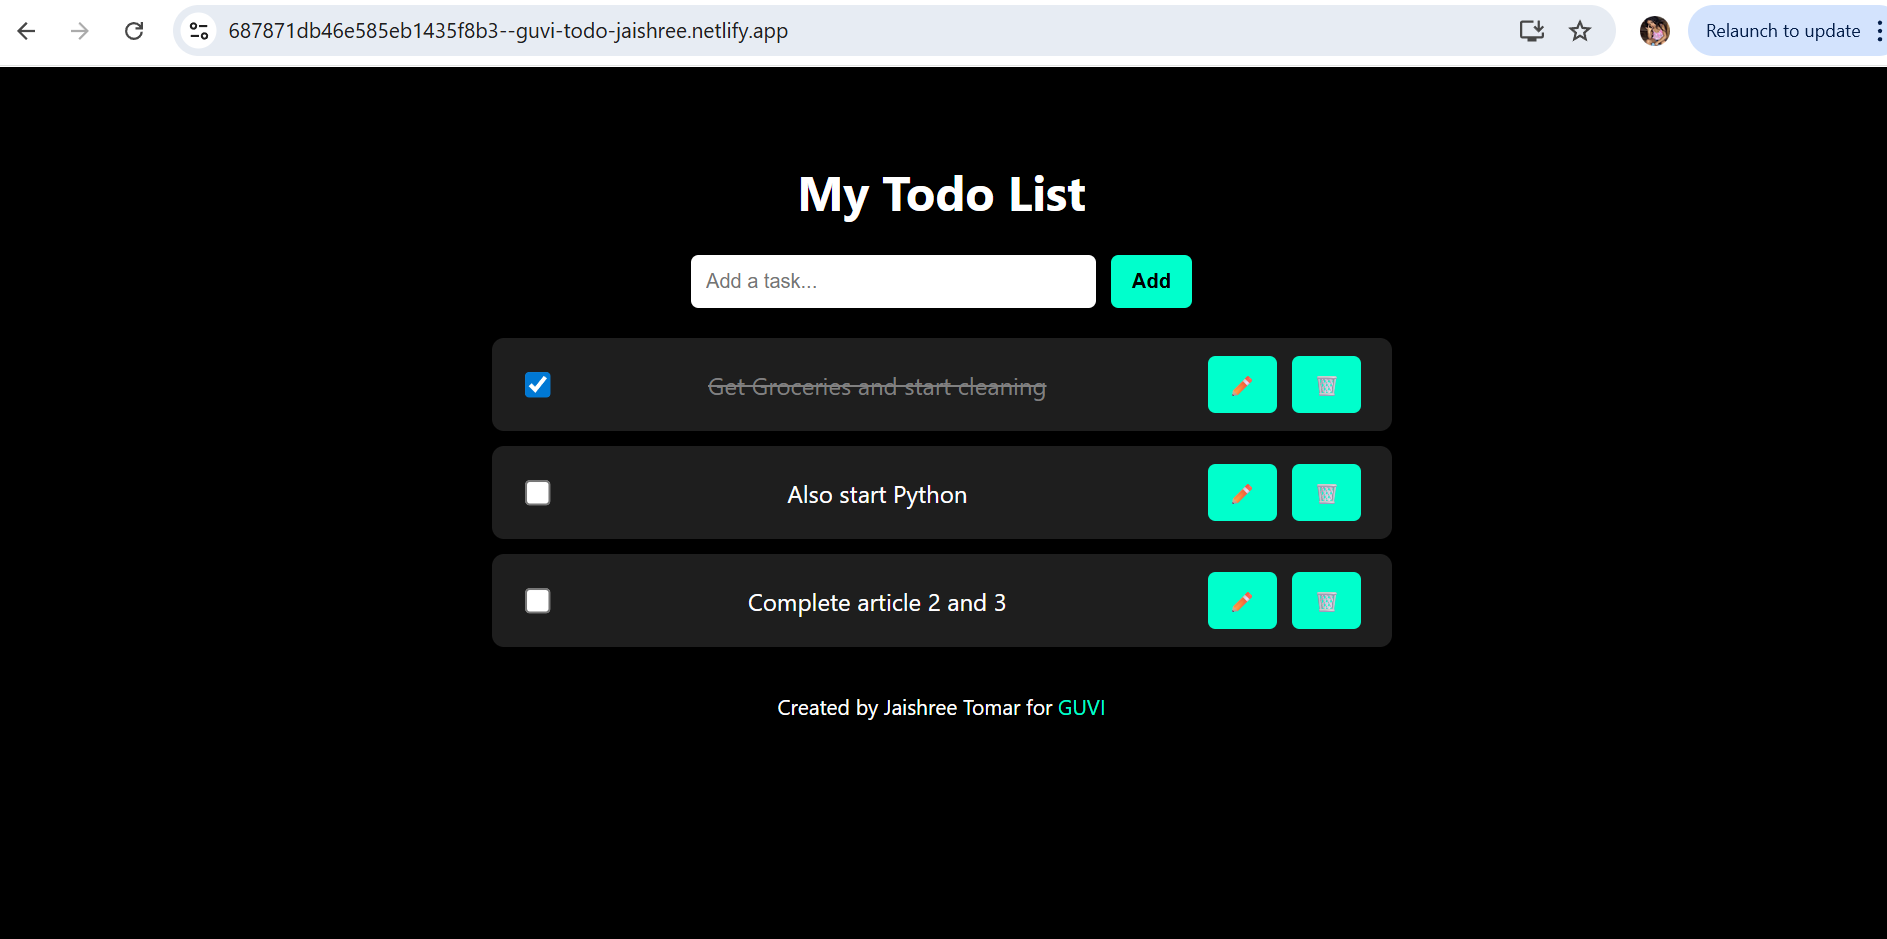This screenshot has width=1887, height=939.
Task: Bookmark this page with the star icon
Action: pyautogui.click(x=1579, y=31)
